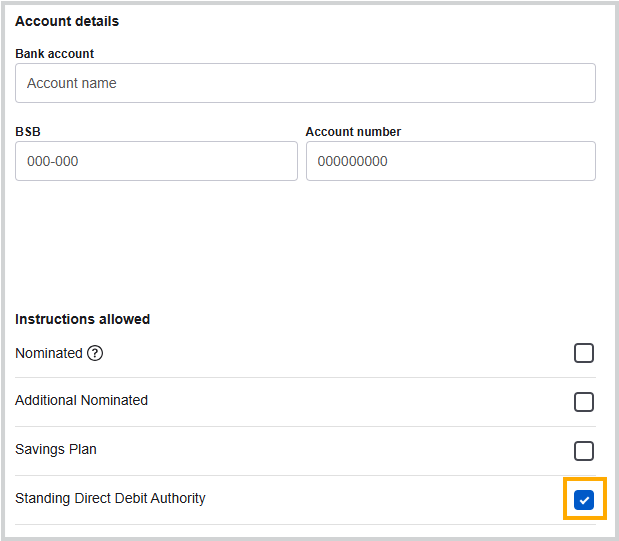Screen dimensions: 619x541
Task: Click the 000-000 placeholder text
Action: pyautogui.click(x=53, y=161)
